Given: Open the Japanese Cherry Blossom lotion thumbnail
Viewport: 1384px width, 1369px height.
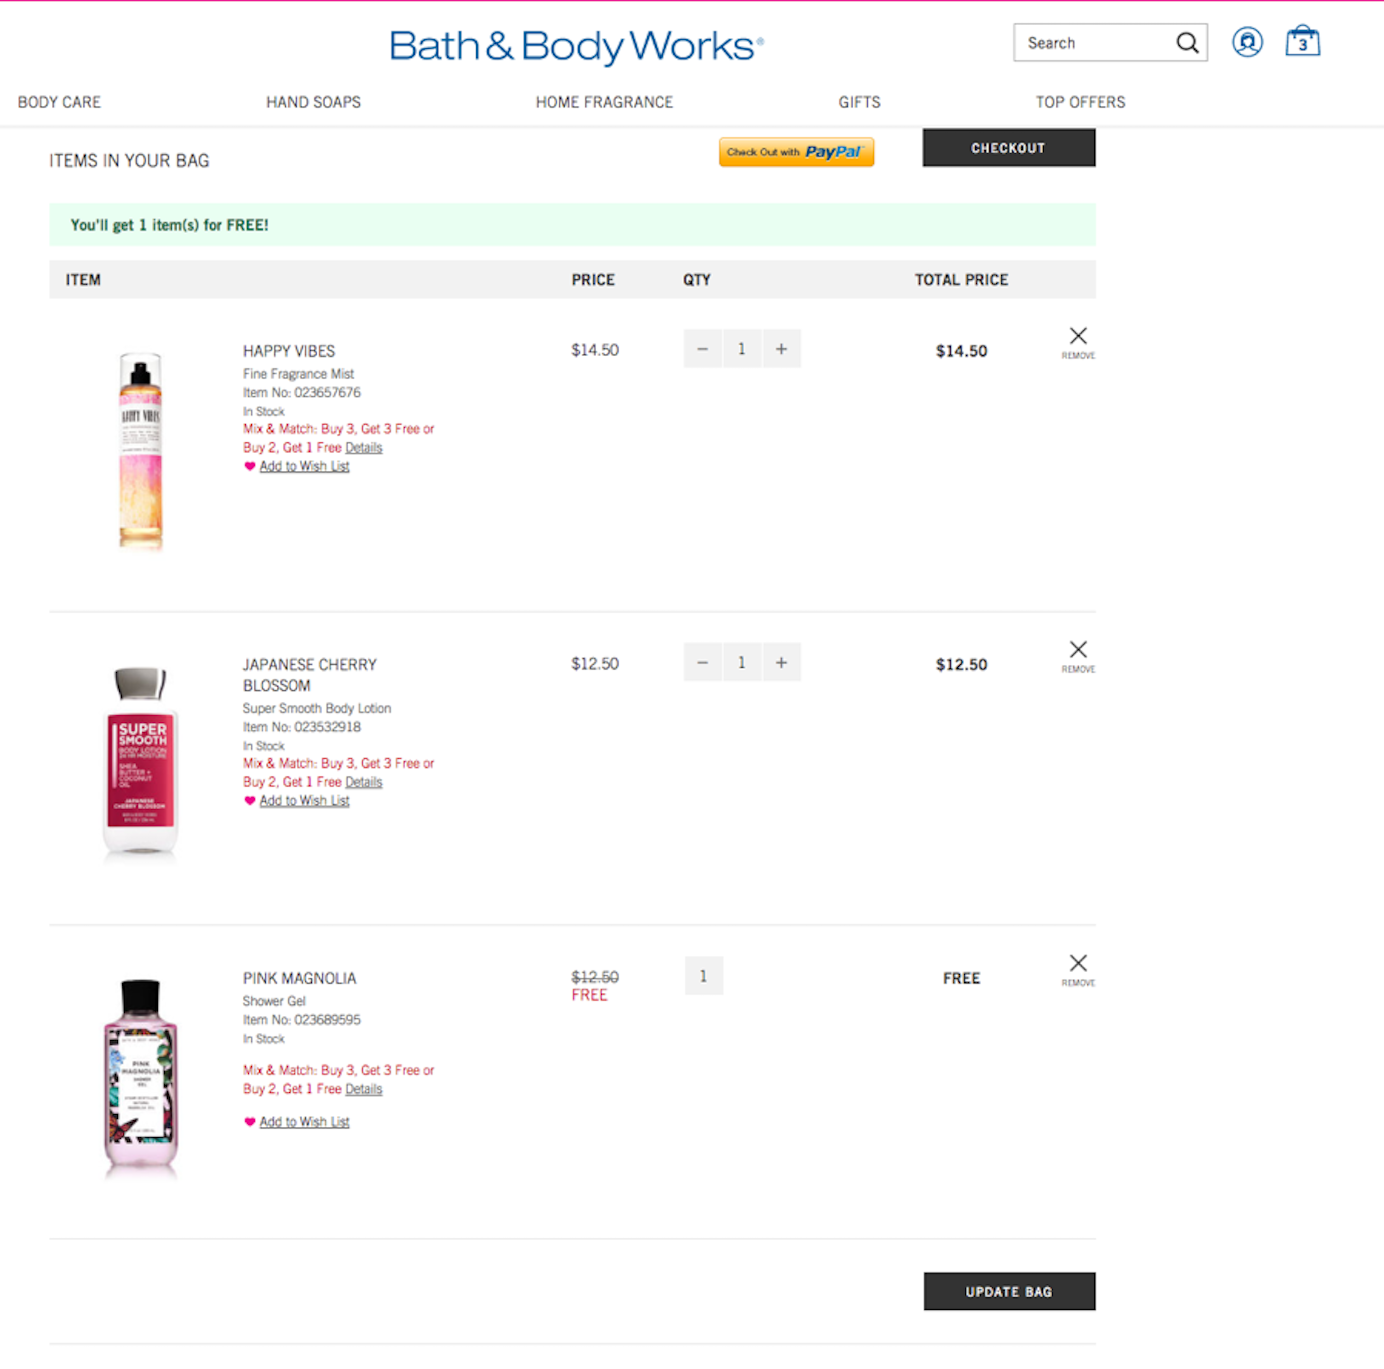Looking at the screenshot, I should coord(140,760).
